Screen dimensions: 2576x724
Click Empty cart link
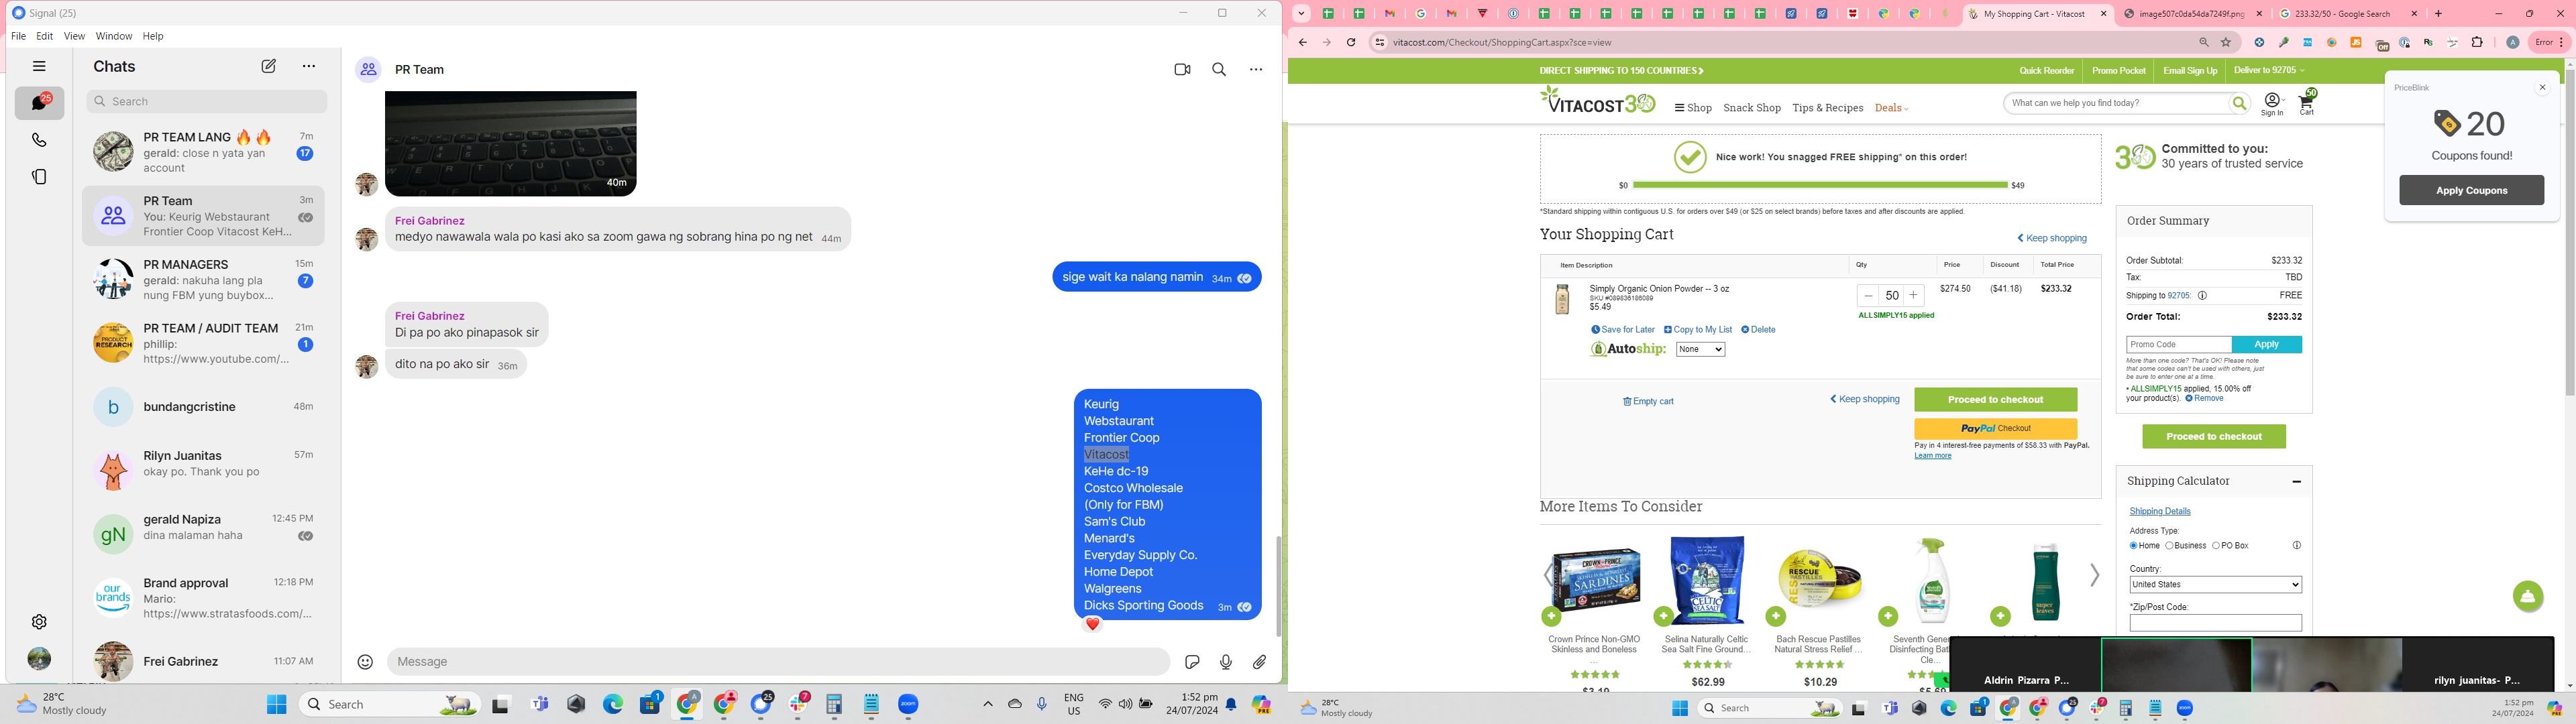(x=1648, y=402)
